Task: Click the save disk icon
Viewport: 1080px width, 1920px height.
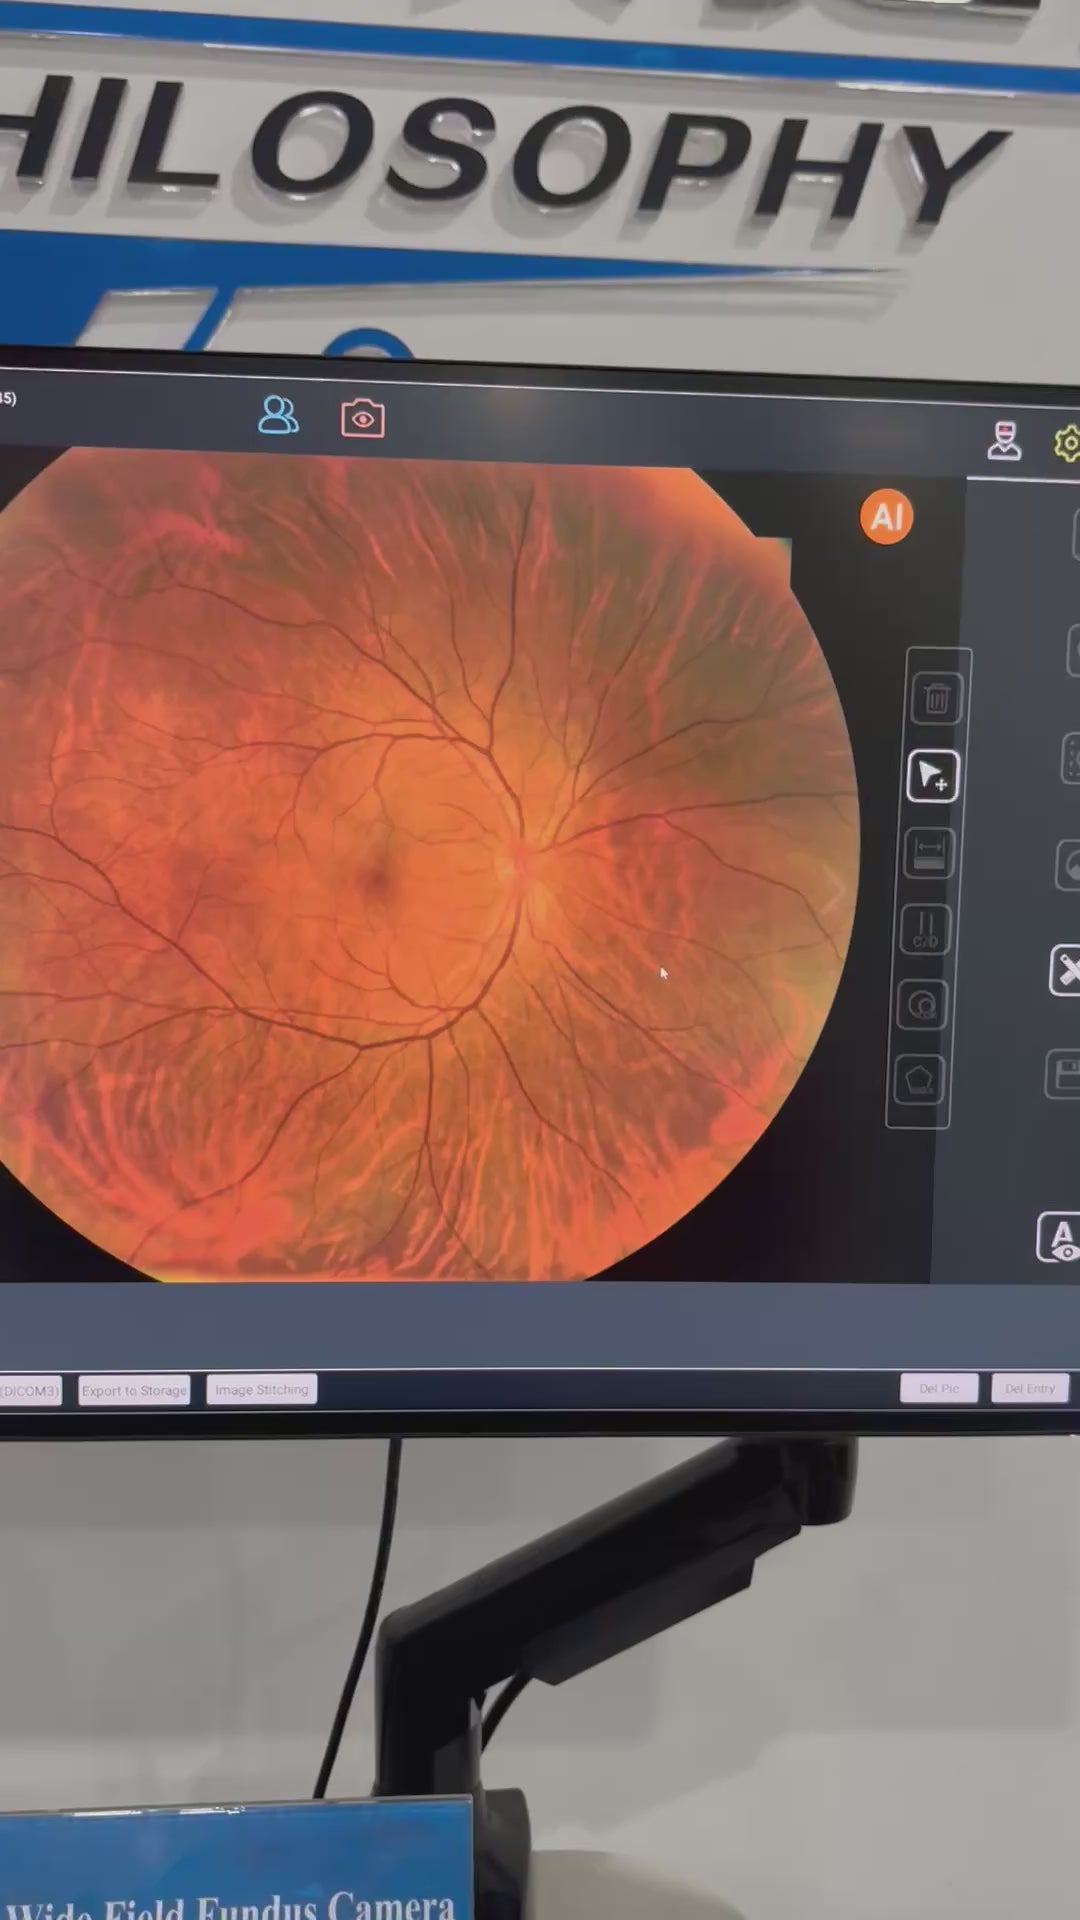Action: tap(1064, 1075)
